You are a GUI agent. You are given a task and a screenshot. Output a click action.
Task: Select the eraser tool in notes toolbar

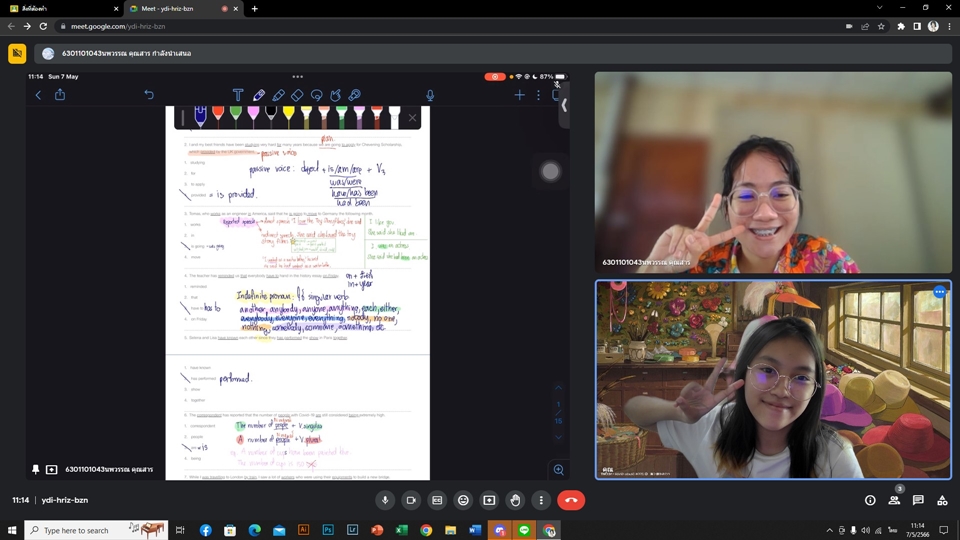coord(297,95)
